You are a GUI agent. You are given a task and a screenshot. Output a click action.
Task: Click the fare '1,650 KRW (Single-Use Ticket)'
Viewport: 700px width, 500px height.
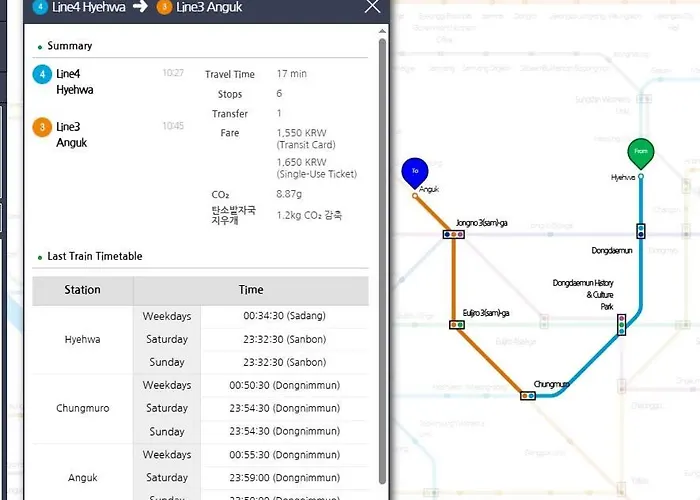317,168
